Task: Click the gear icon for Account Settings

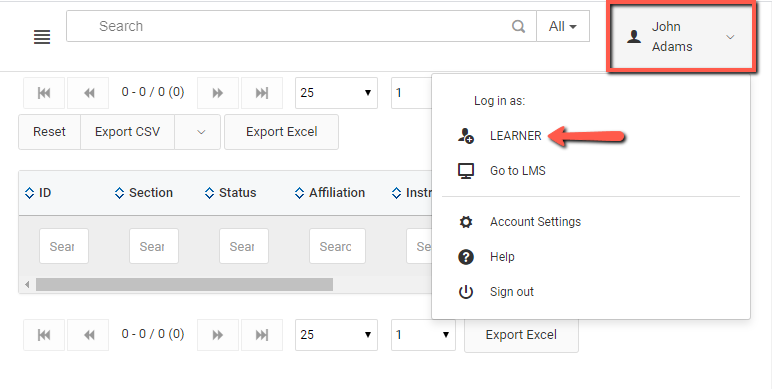Action: [x=466, y=222]
